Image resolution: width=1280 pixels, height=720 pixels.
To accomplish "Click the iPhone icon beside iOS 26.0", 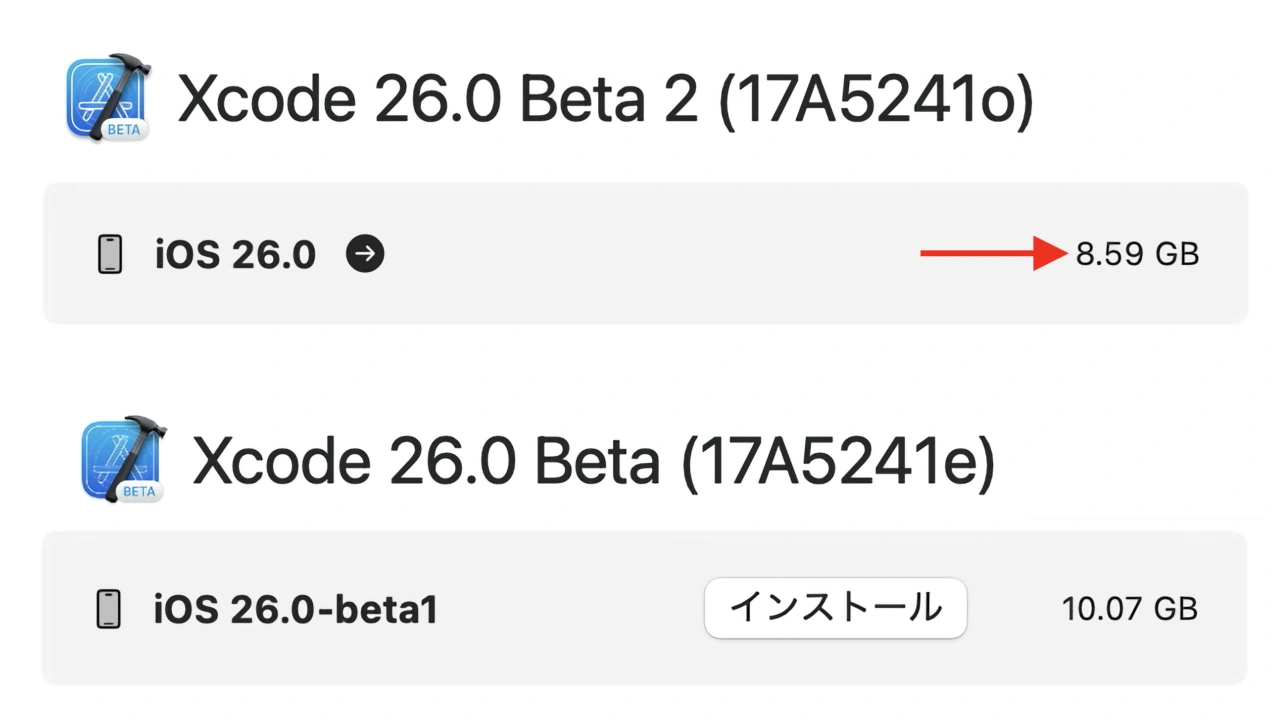I will 110,255.
